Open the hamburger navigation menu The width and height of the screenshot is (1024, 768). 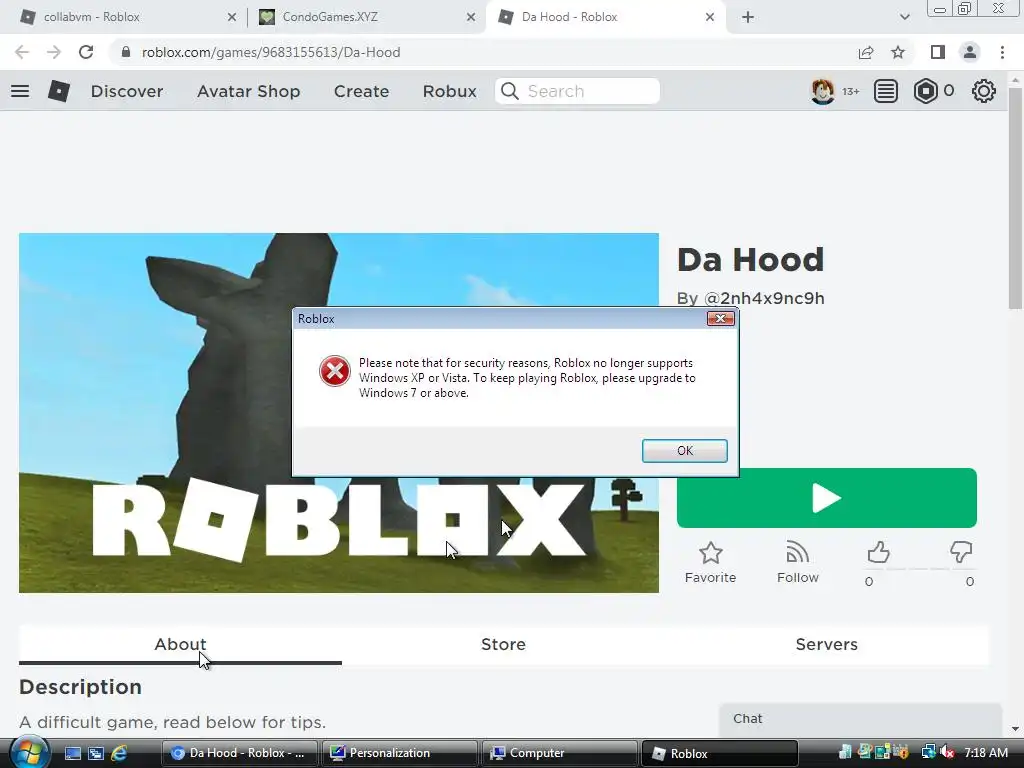(x=20, y=91)
